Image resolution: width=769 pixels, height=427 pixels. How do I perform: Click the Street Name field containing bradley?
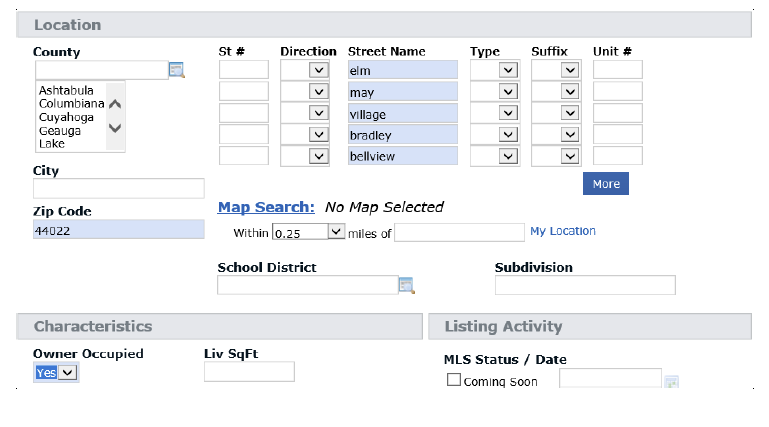[x=403, y=135]
